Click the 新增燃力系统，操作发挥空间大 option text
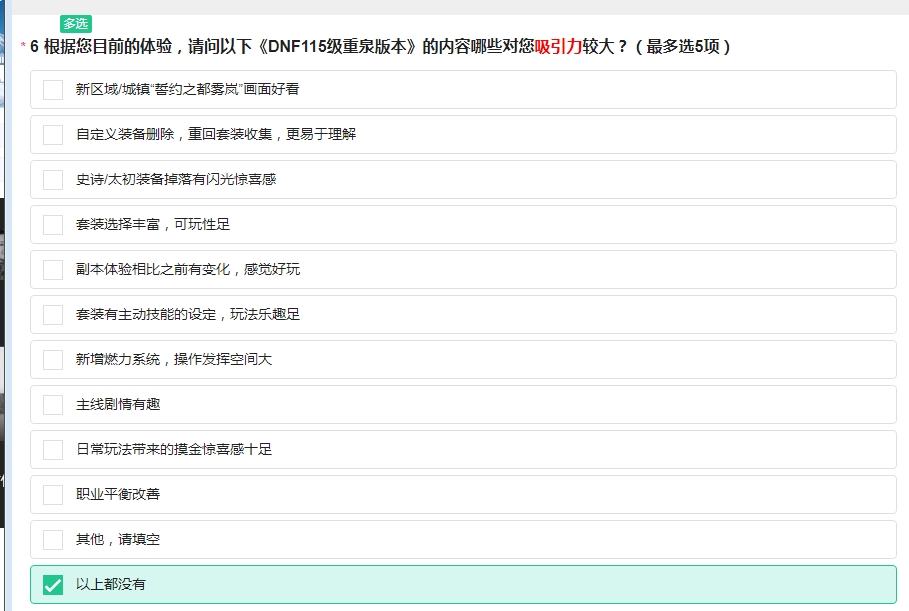This screenshot has height=611, width=909. 174,359
